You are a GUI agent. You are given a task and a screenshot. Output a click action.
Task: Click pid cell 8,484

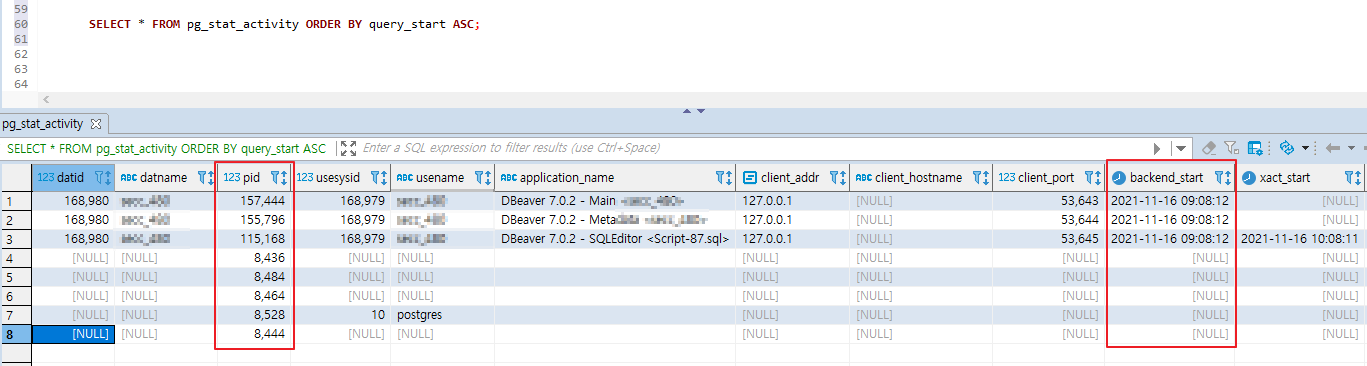pos(255,277)
